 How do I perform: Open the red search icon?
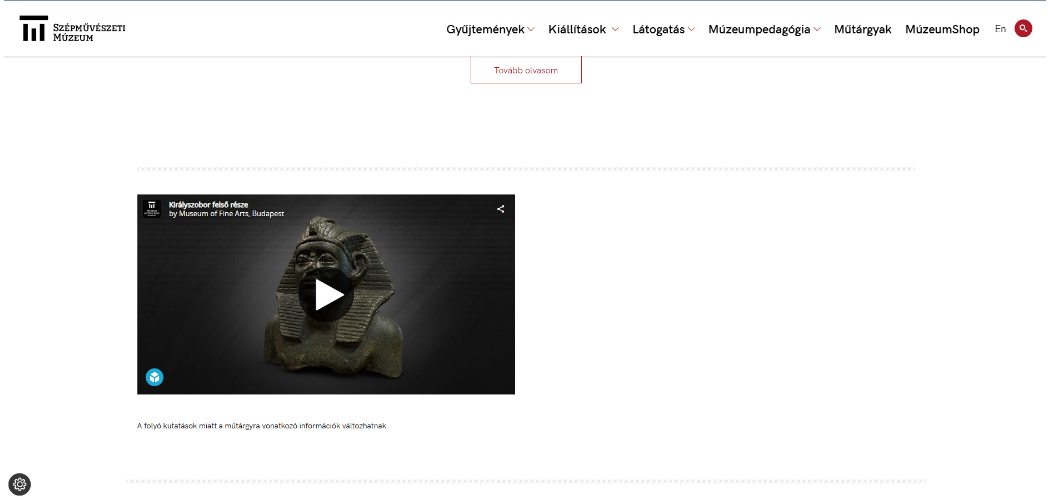pyautogui.click(x=1023, y=29)
